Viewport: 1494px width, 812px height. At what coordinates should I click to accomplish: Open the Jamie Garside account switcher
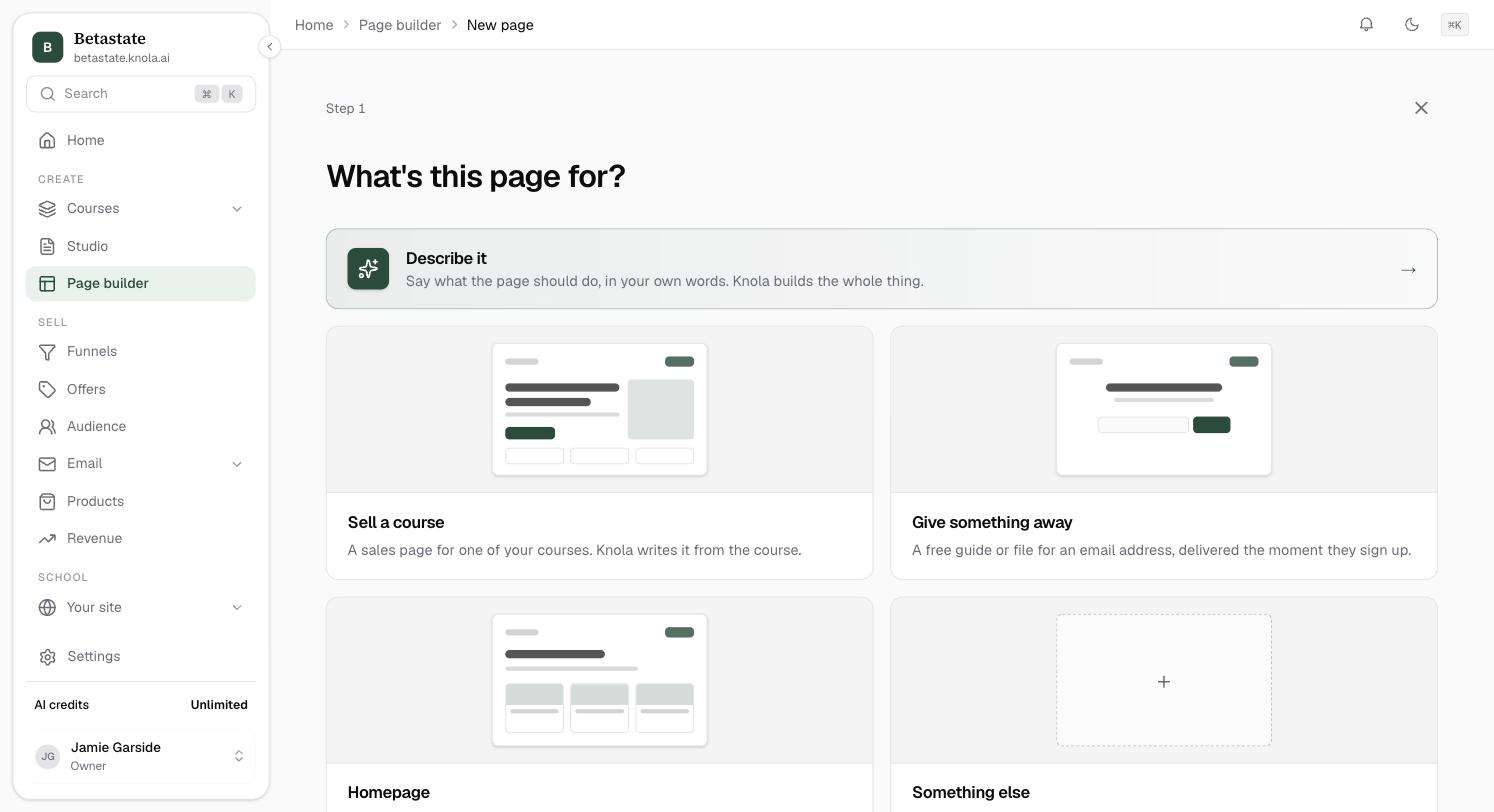[141, 756]
